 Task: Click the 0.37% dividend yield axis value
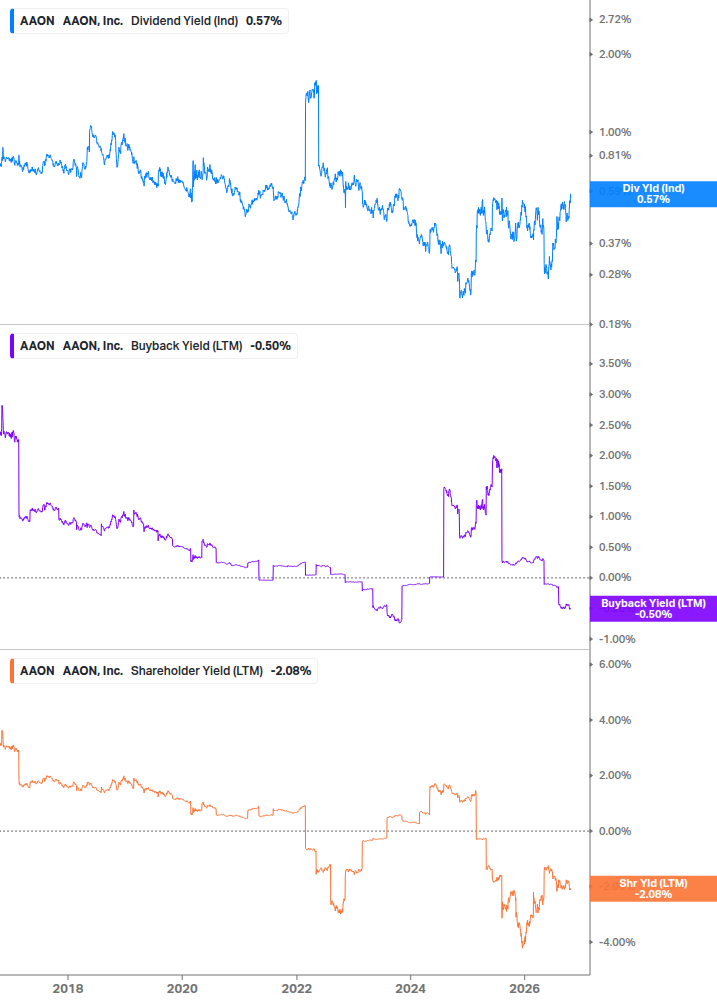click(615, 244)
